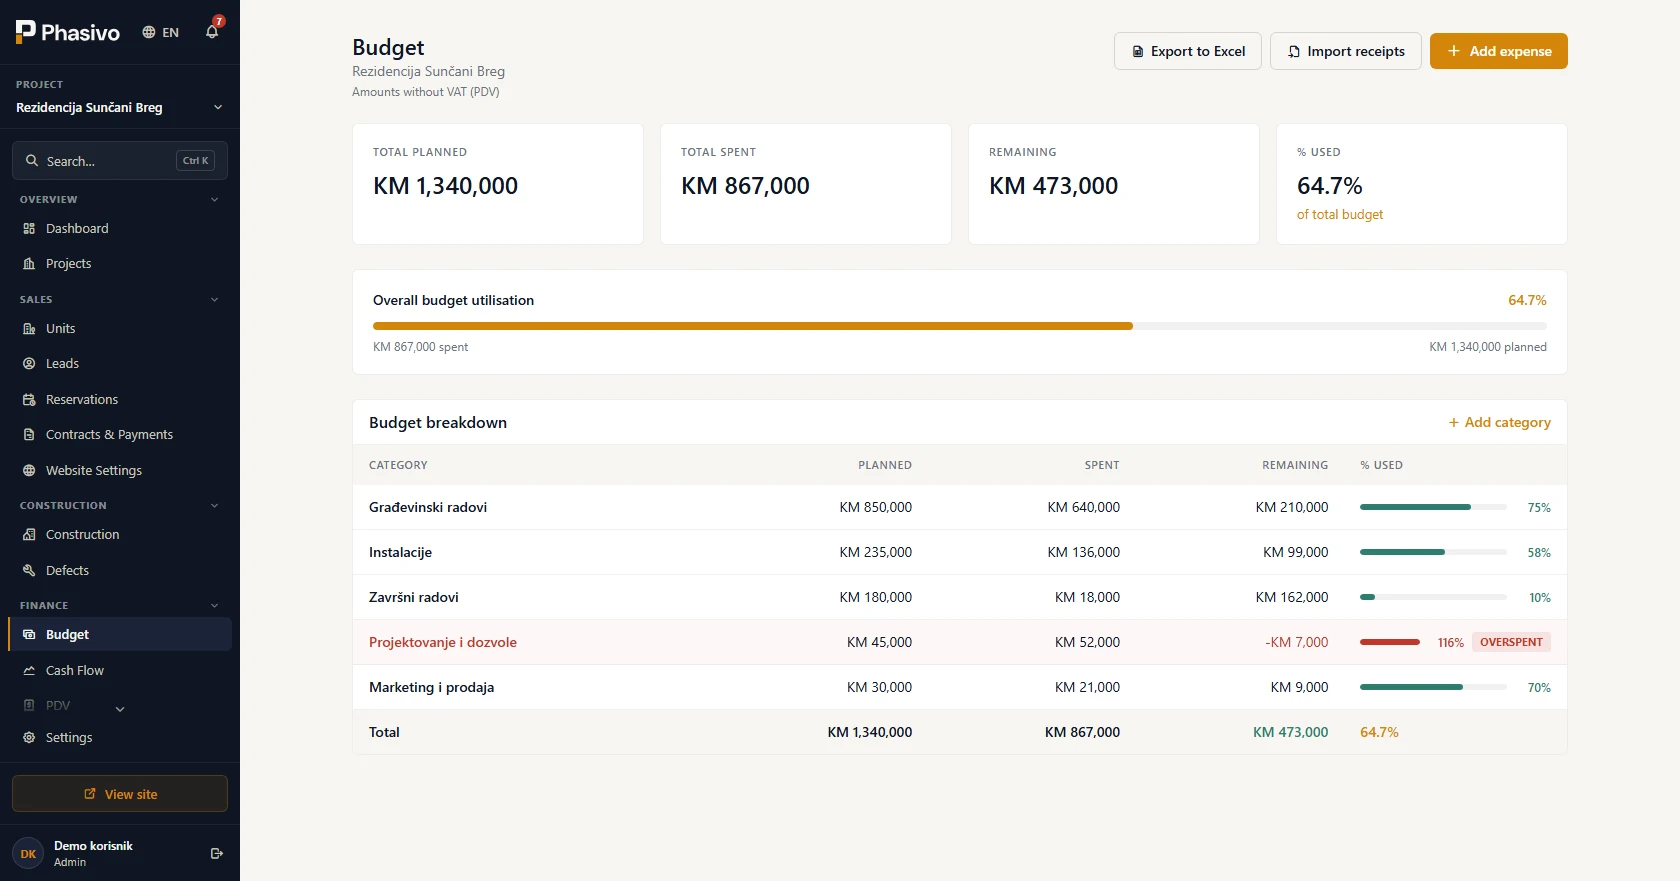Viewport: 1680px width, 881px height.
Task: Click the Website Settings globe icon
Action: pyautogui.click(x=29, y=471)
